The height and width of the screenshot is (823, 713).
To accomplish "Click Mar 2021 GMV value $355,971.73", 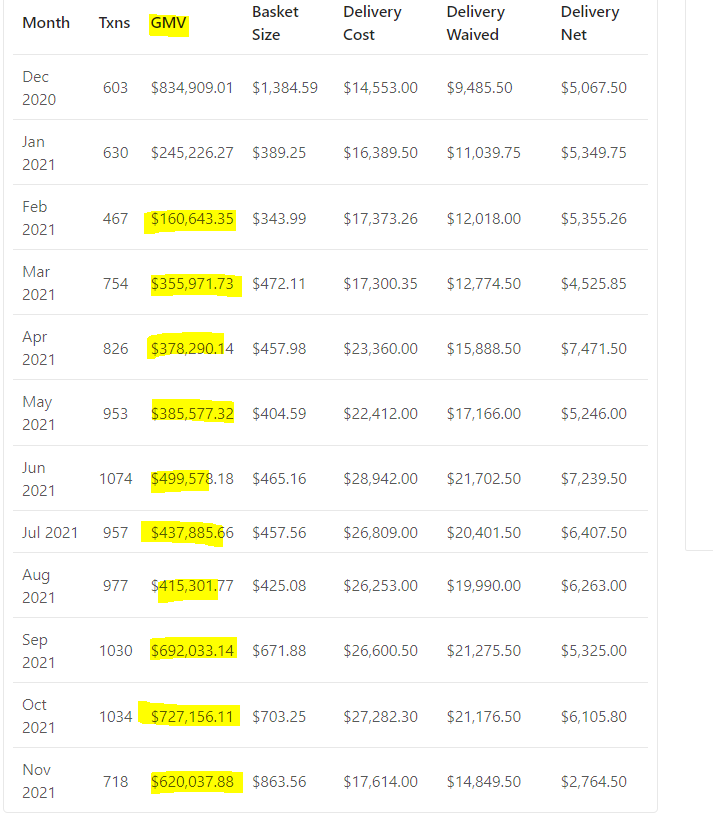I will pyautogui.click(x=192, y=284).
